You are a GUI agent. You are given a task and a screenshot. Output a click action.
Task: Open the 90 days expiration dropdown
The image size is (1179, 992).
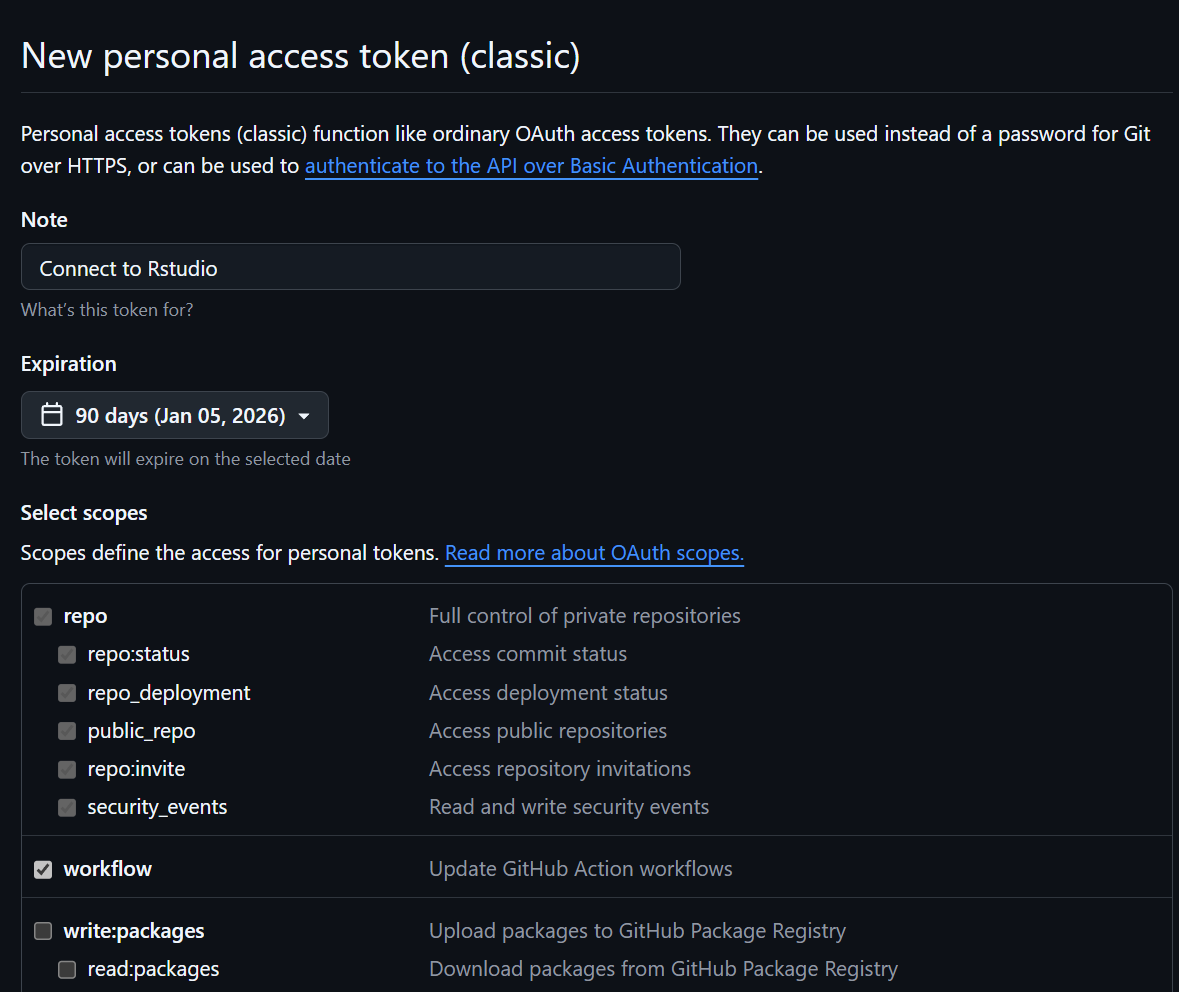point(175,415)
